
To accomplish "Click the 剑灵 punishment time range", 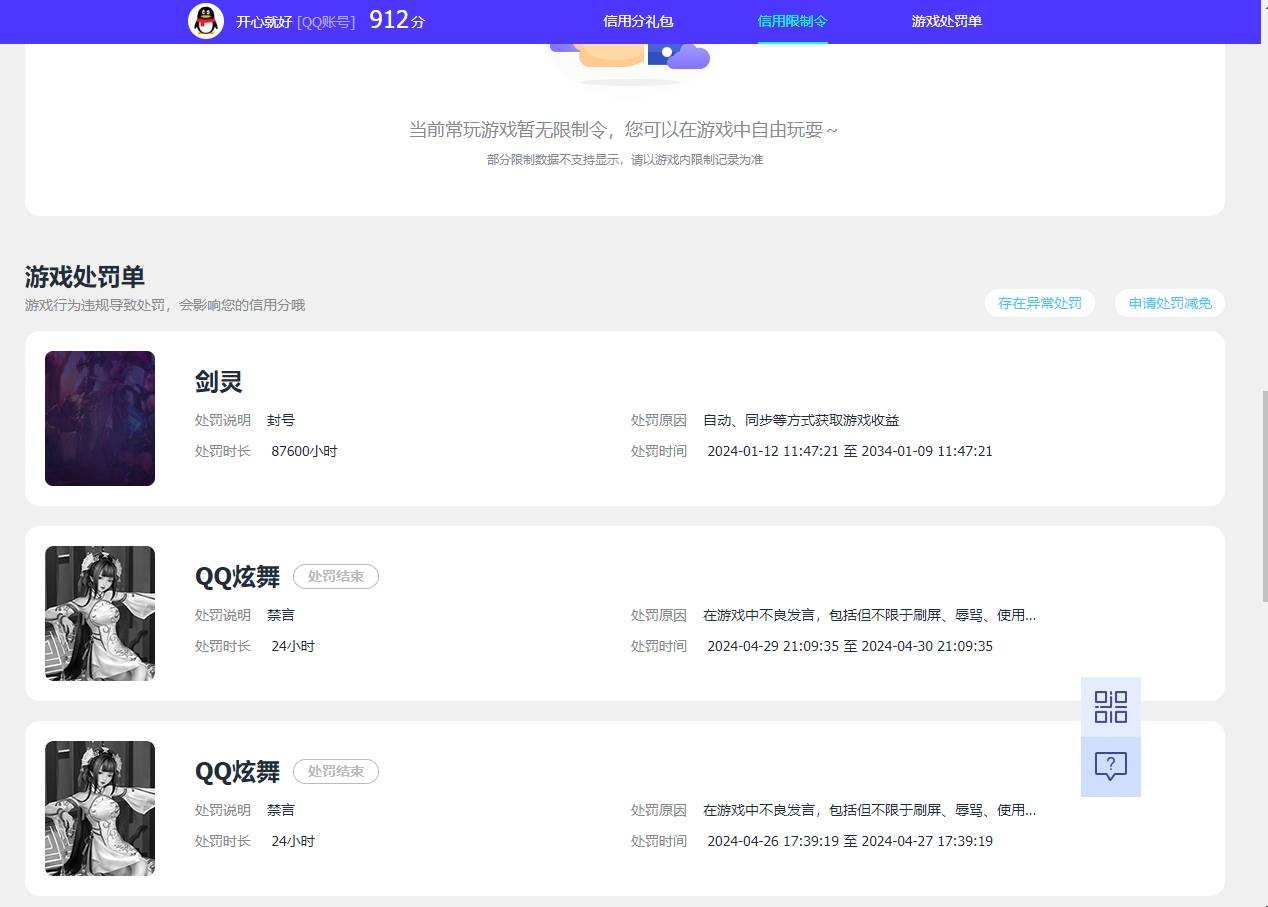I will coord(850,451).
